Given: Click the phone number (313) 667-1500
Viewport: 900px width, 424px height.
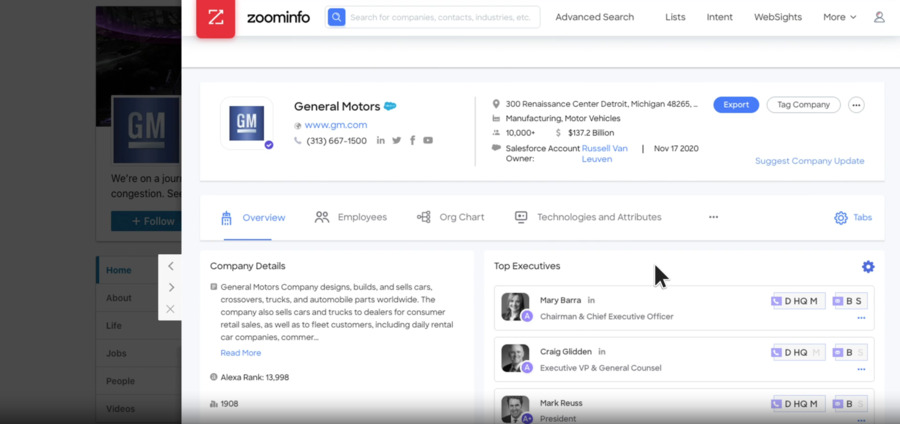Looking at the screenshot, I should (x=336, y=141).
